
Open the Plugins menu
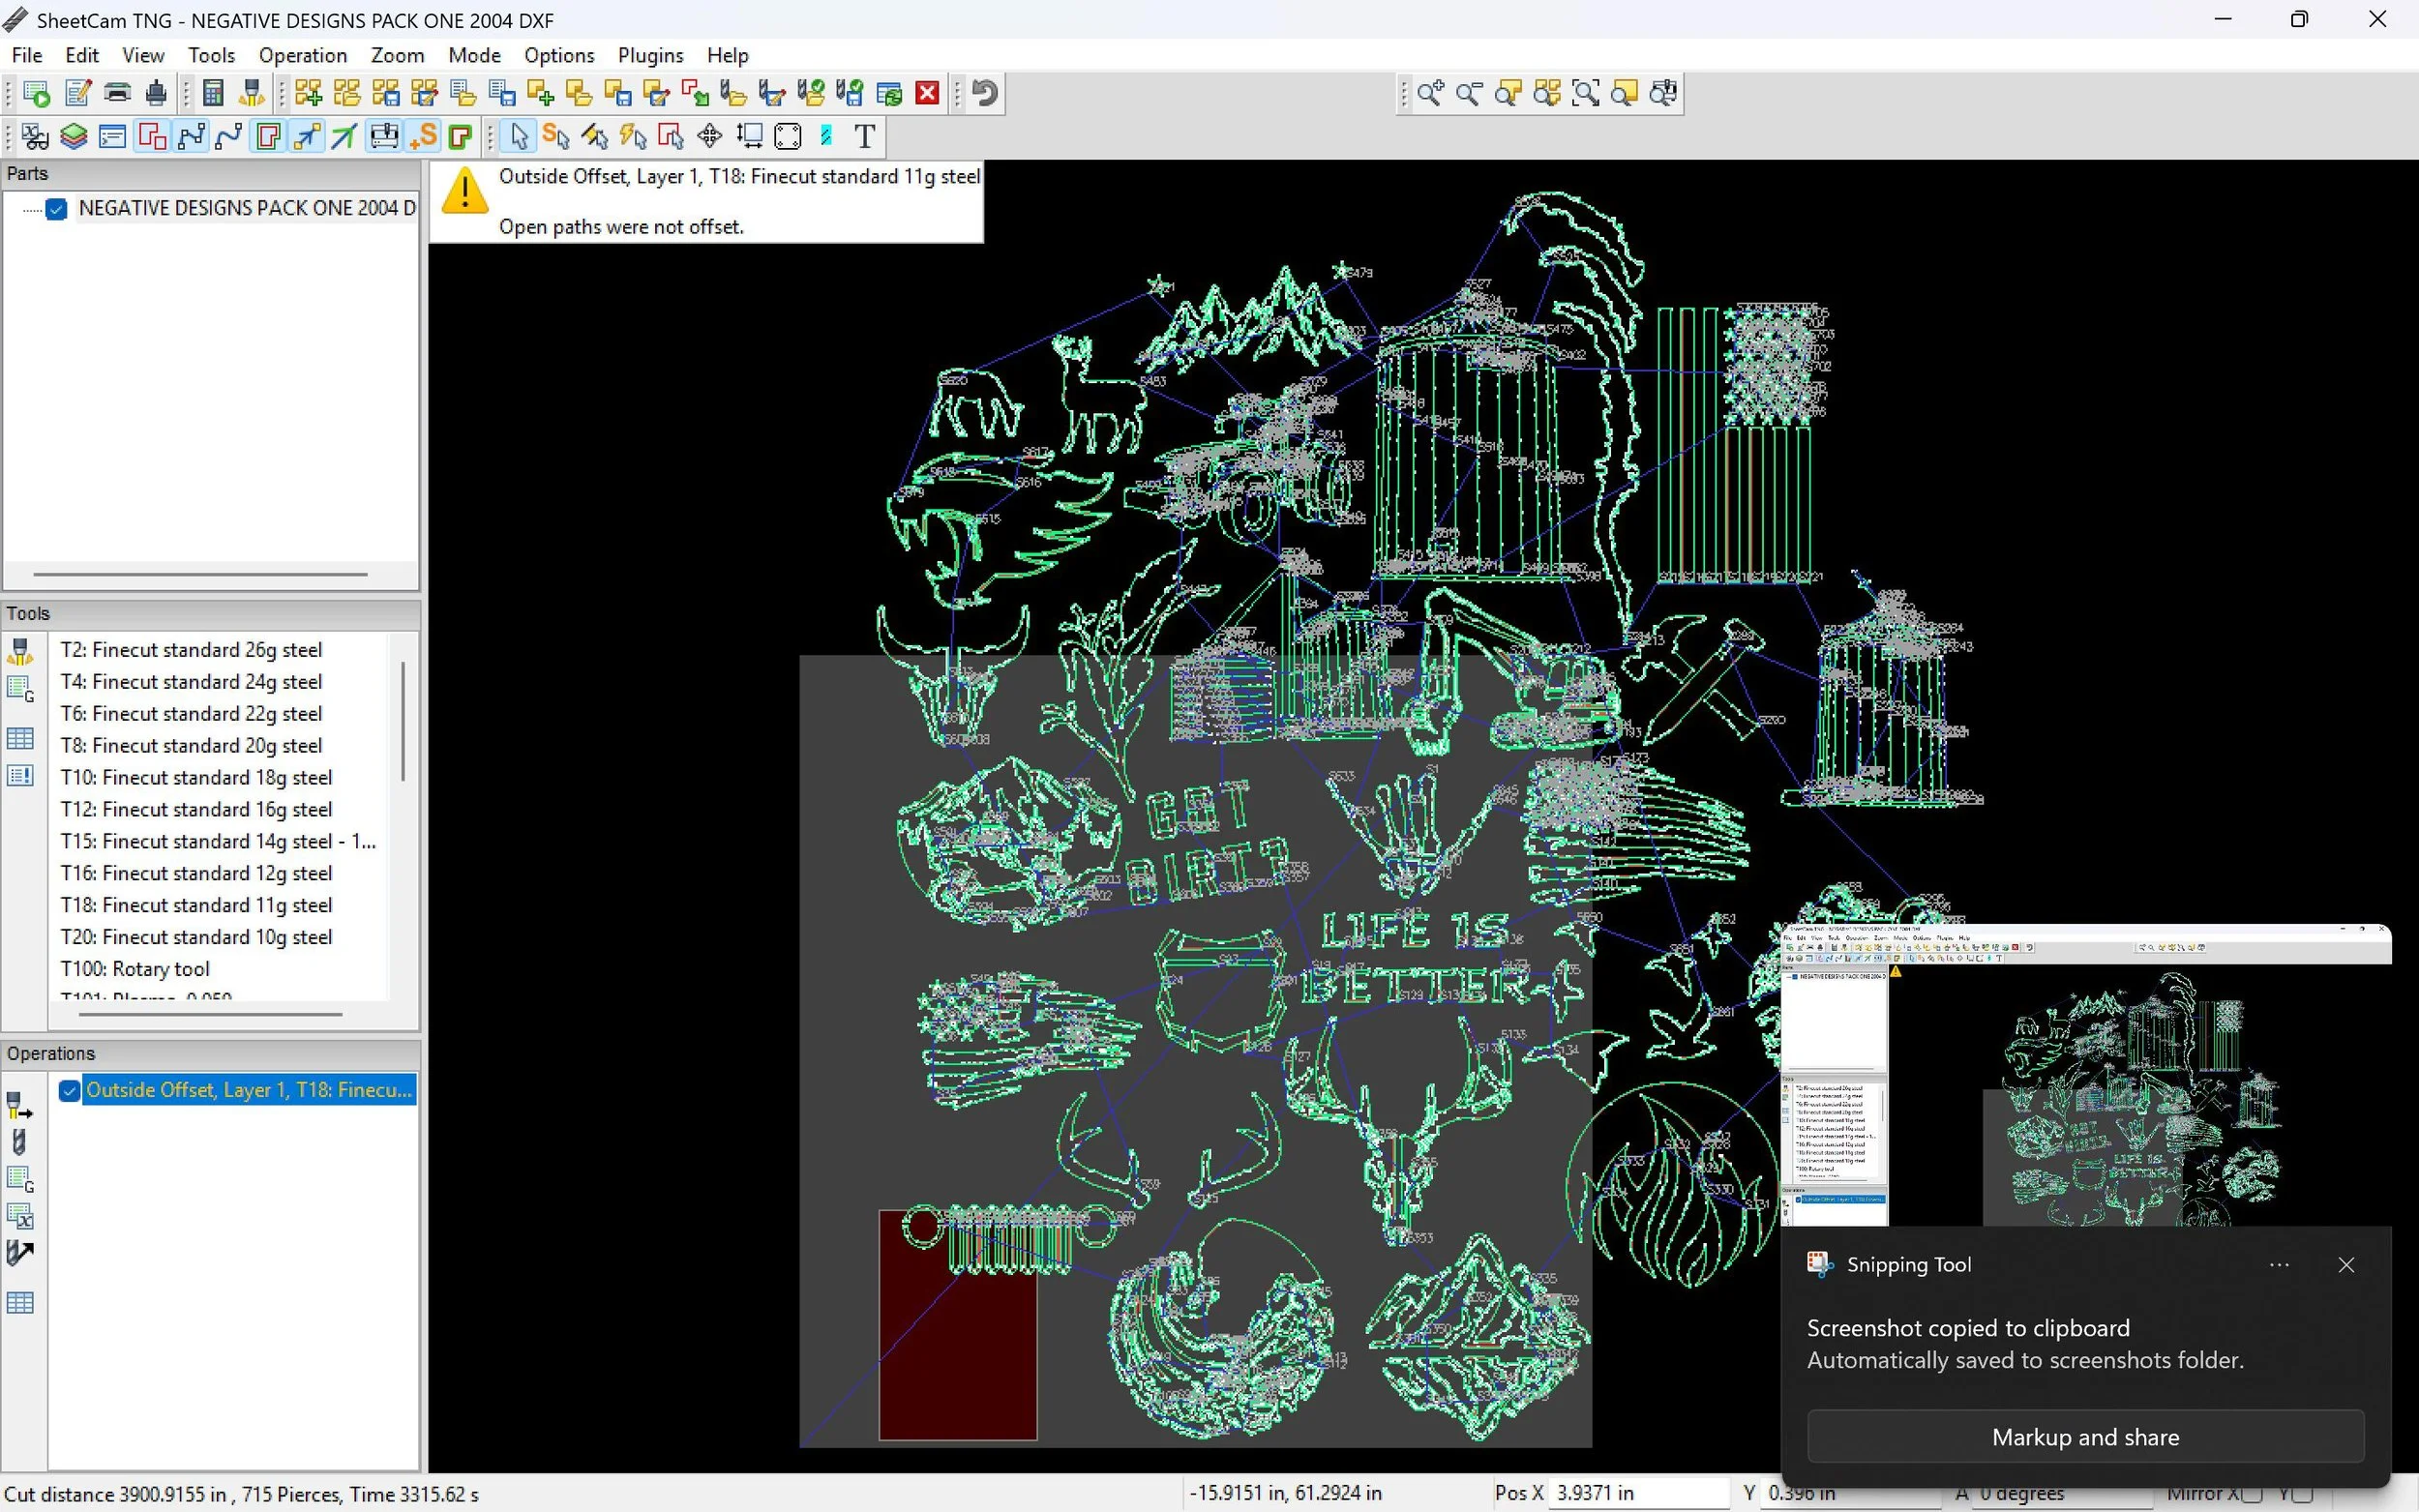pyautogui.click(x=650, y=55)
